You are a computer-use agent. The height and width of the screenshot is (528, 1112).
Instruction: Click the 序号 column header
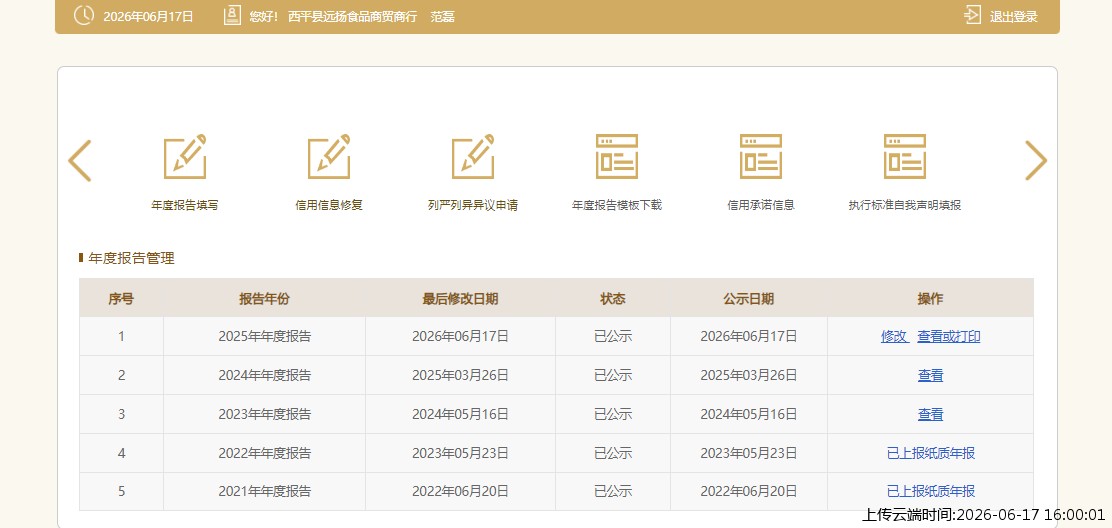click(121, 299)
